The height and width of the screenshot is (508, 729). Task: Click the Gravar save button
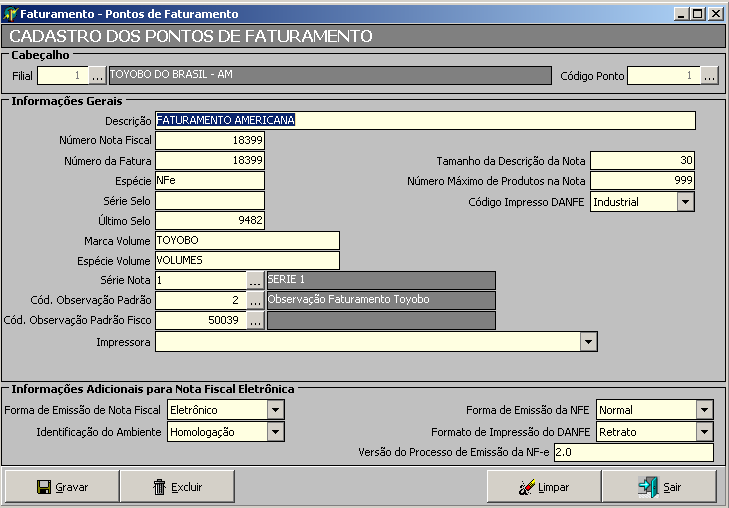click(62, 487)
